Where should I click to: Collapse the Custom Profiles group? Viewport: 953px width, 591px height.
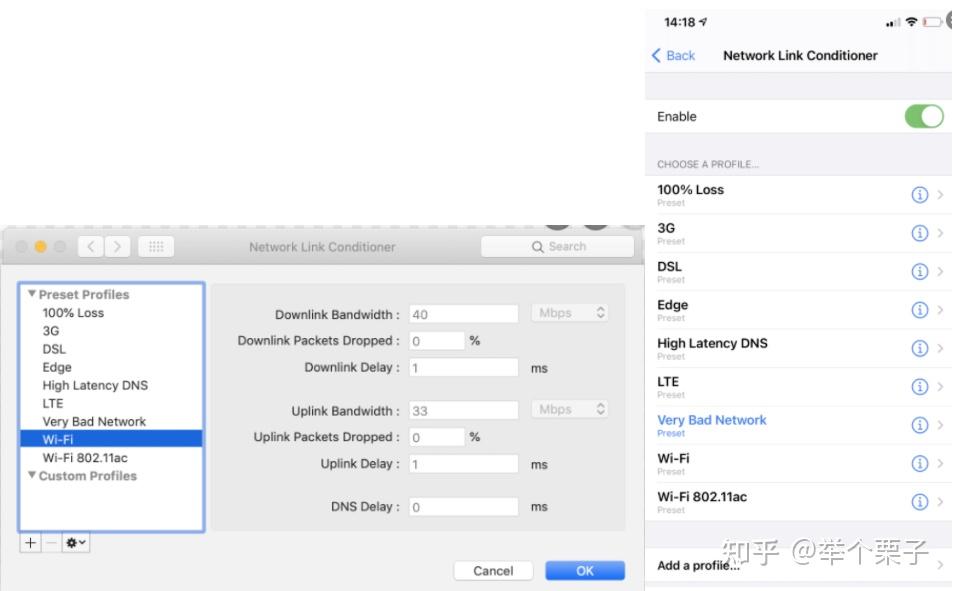(x=32, y=476)
